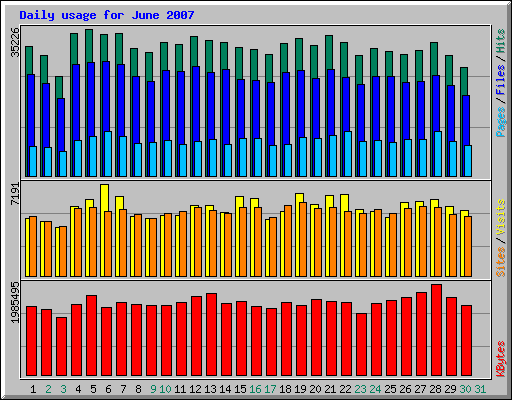The image size is (512, 400).
Task: Select the red KBytes bar for day 23
Action: click(361, 345)
